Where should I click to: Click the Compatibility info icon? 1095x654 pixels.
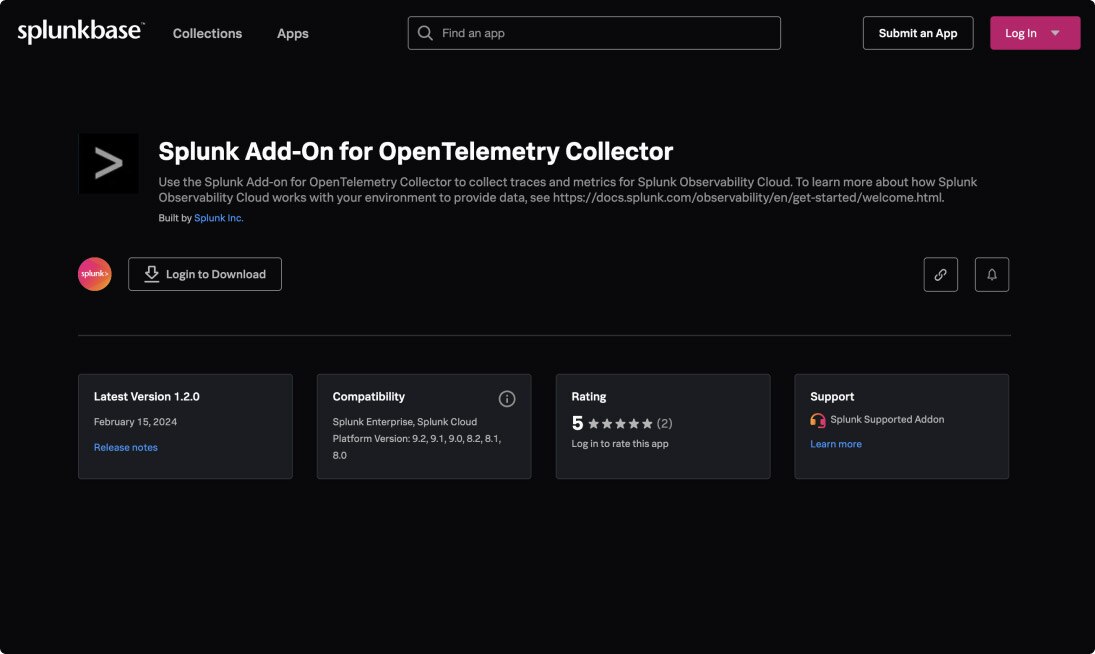tap(507, 399)
